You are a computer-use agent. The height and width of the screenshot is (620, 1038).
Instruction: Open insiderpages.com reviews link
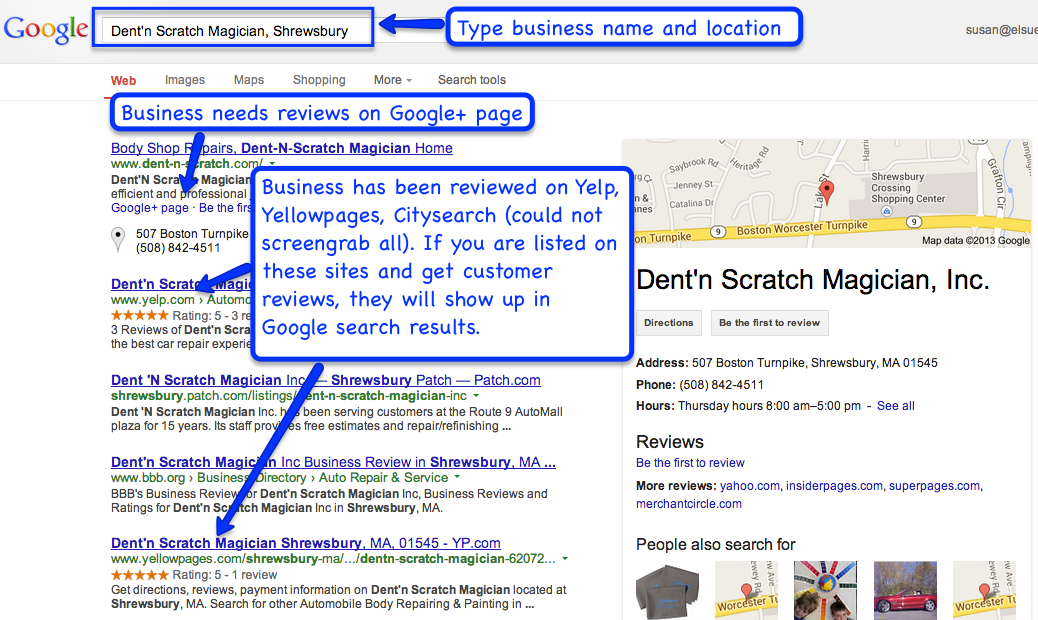click(834, 486)
